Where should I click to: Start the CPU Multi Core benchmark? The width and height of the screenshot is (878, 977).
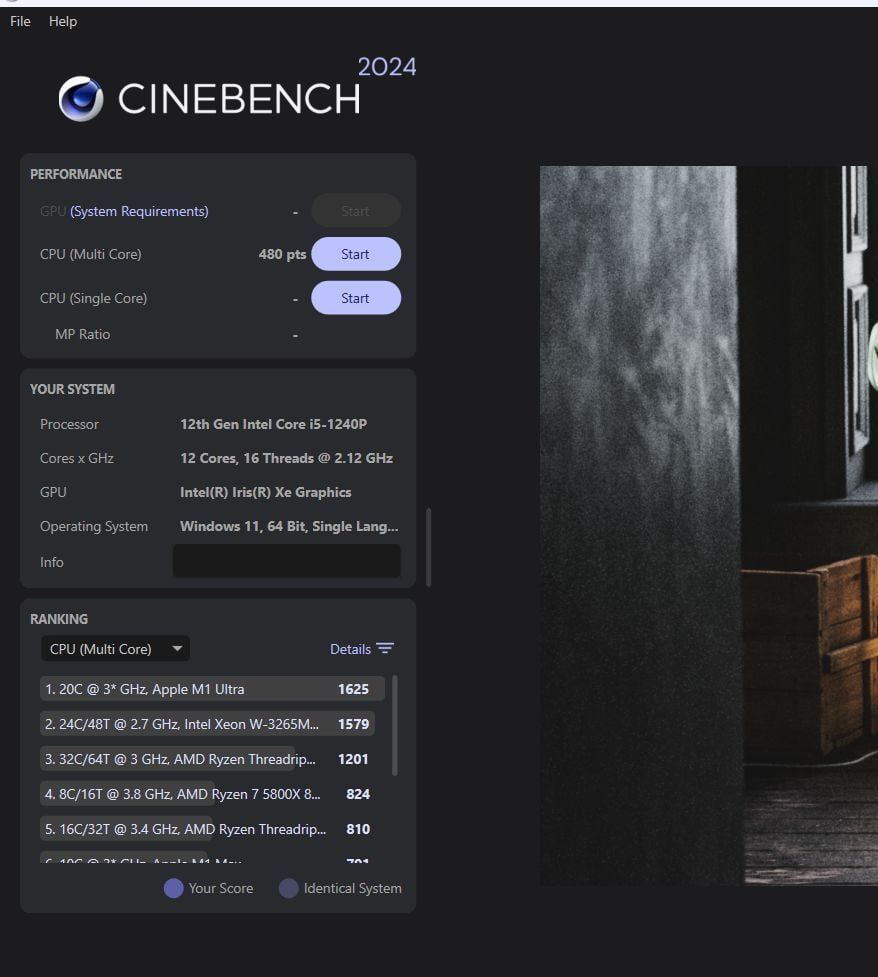tap(356, 254)
